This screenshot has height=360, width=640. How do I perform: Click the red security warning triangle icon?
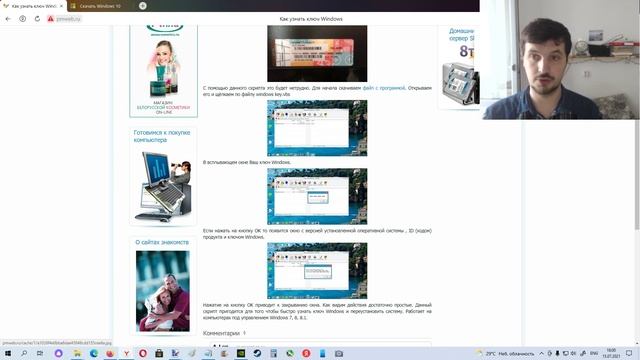pos(51,19)
